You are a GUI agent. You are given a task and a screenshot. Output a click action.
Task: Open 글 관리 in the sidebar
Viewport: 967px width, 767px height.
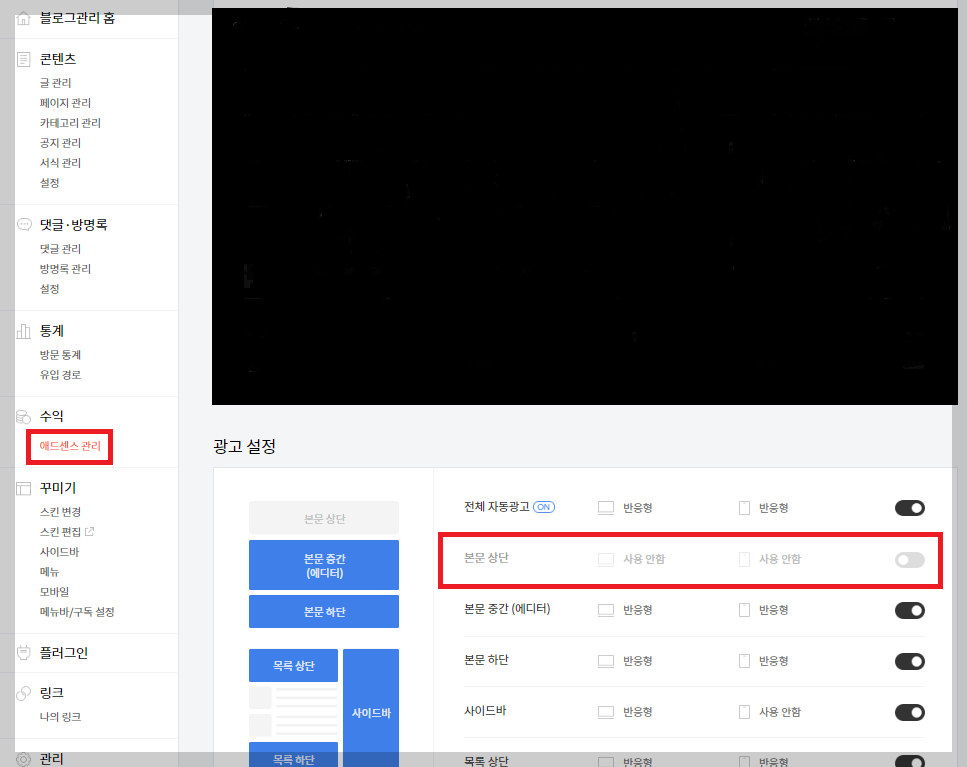point(56,83)
